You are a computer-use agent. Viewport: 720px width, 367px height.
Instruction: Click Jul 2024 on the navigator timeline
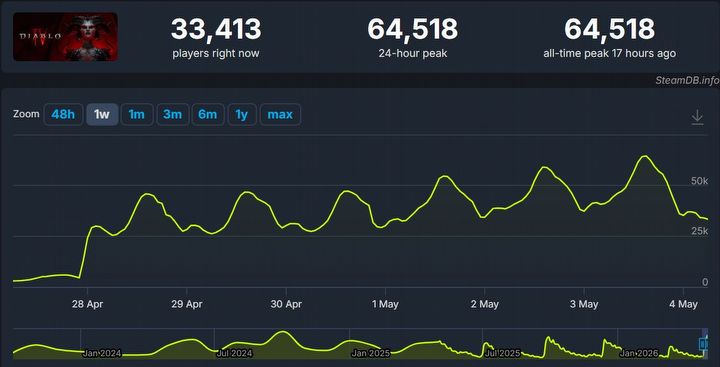(x=234, y=353)
